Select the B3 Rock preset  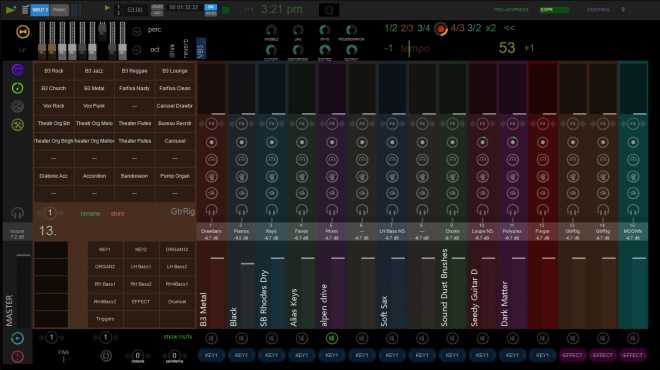tap(53, 71)
